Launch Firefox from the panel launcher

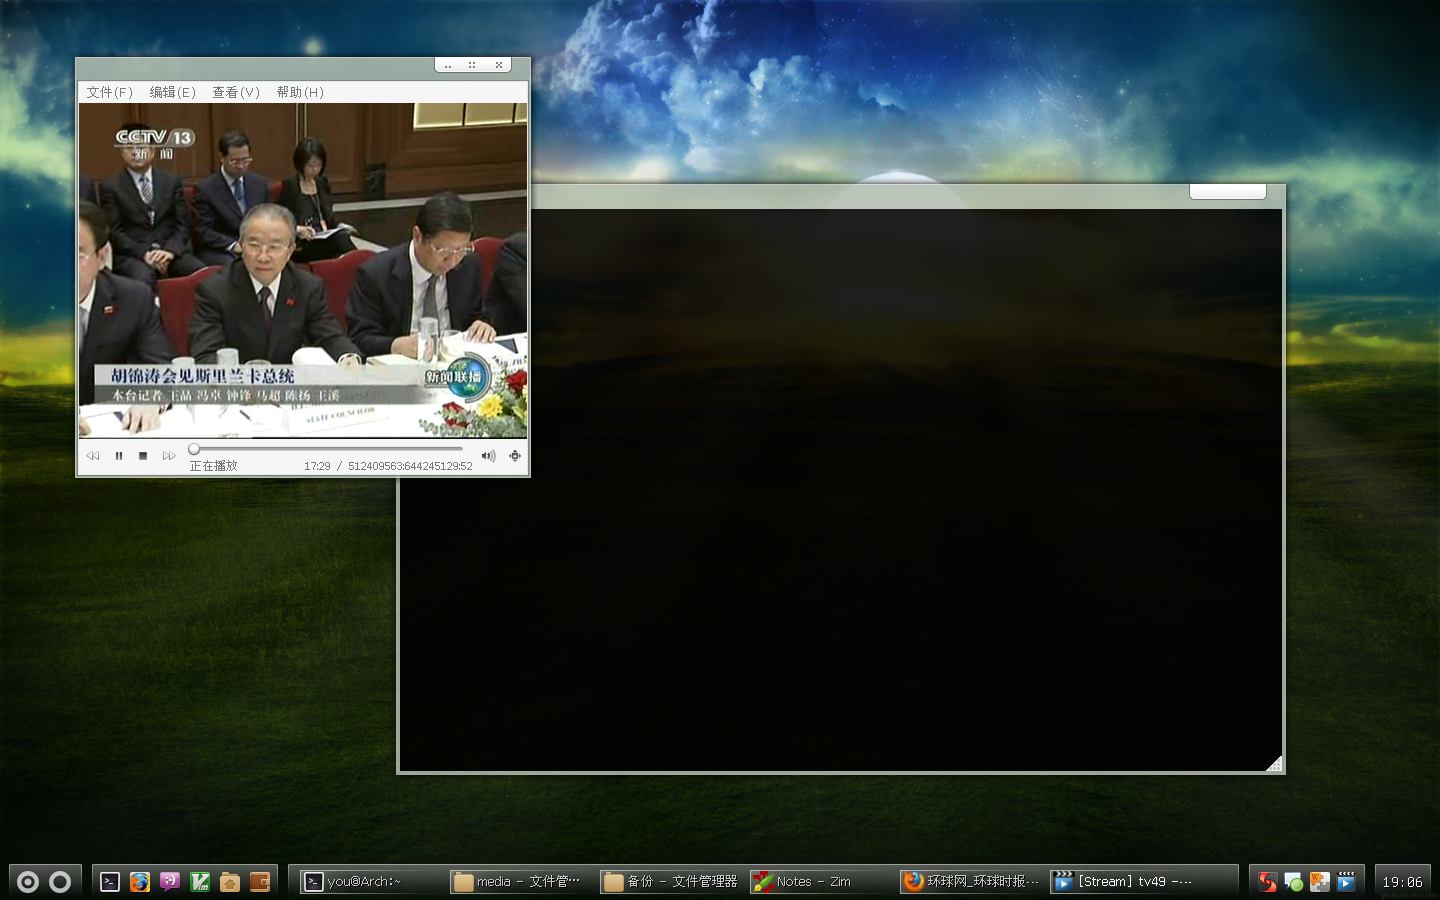140,881
